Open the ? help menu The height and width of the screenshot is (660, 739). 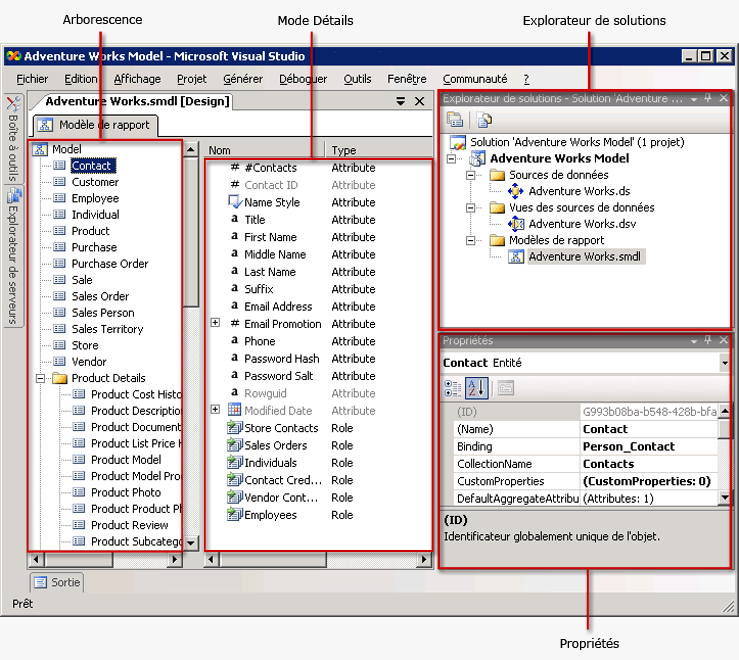(526, 79)
